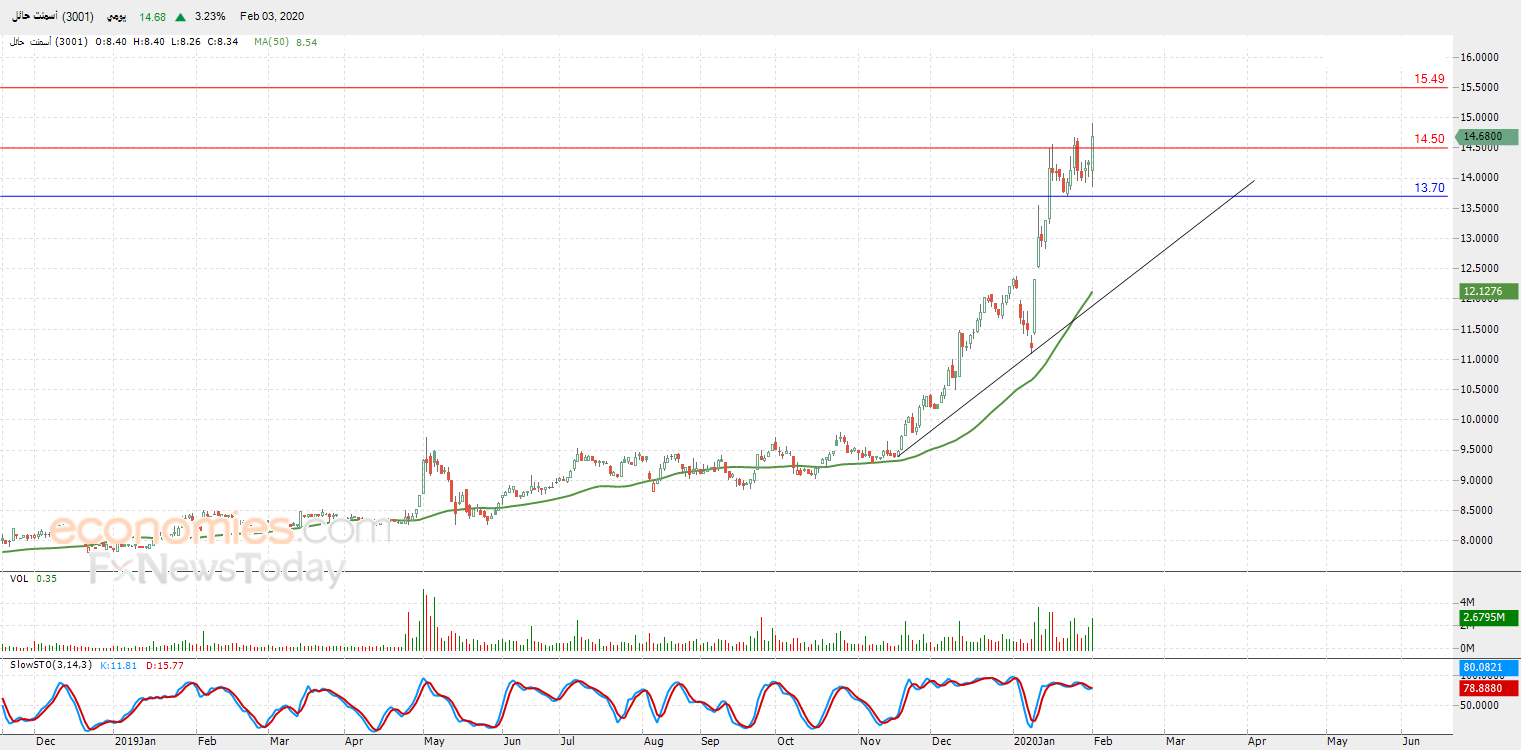Click the Oct time axis label
This screenshot has width=1521, height=750.
pyautogui.click(x=785, y=742)
